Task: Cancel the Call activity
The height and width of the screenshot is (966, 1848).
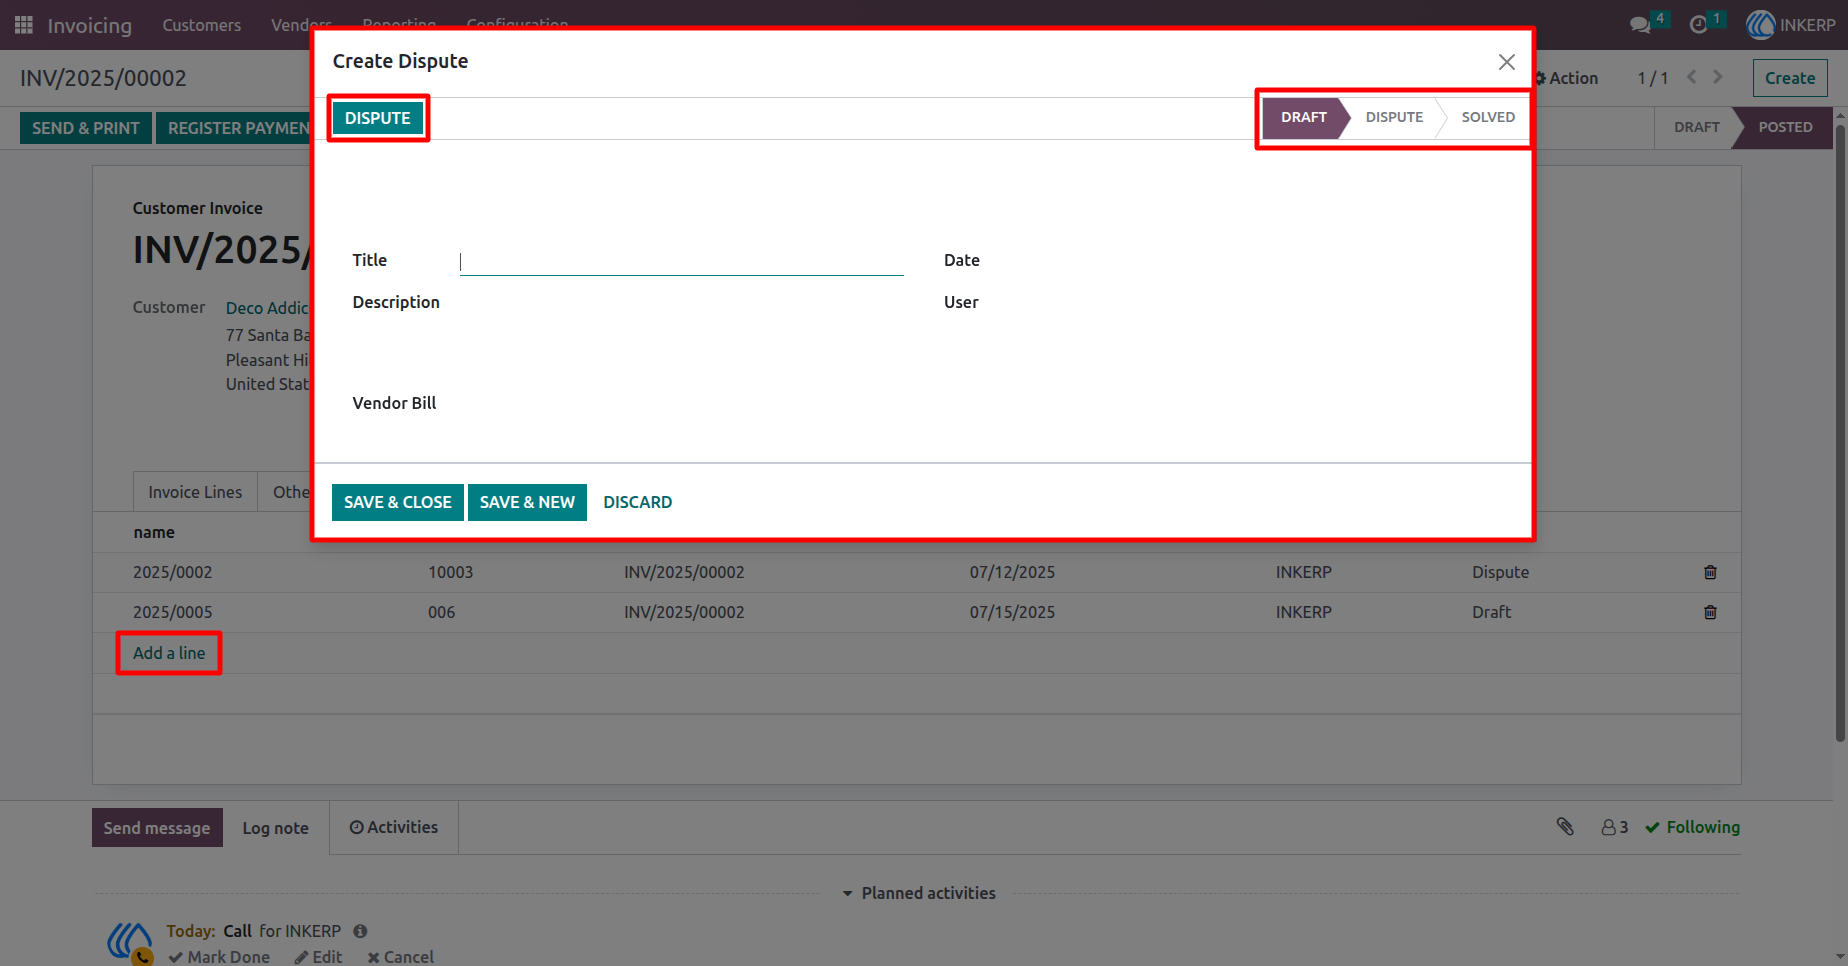Action: tap(400, 957)
